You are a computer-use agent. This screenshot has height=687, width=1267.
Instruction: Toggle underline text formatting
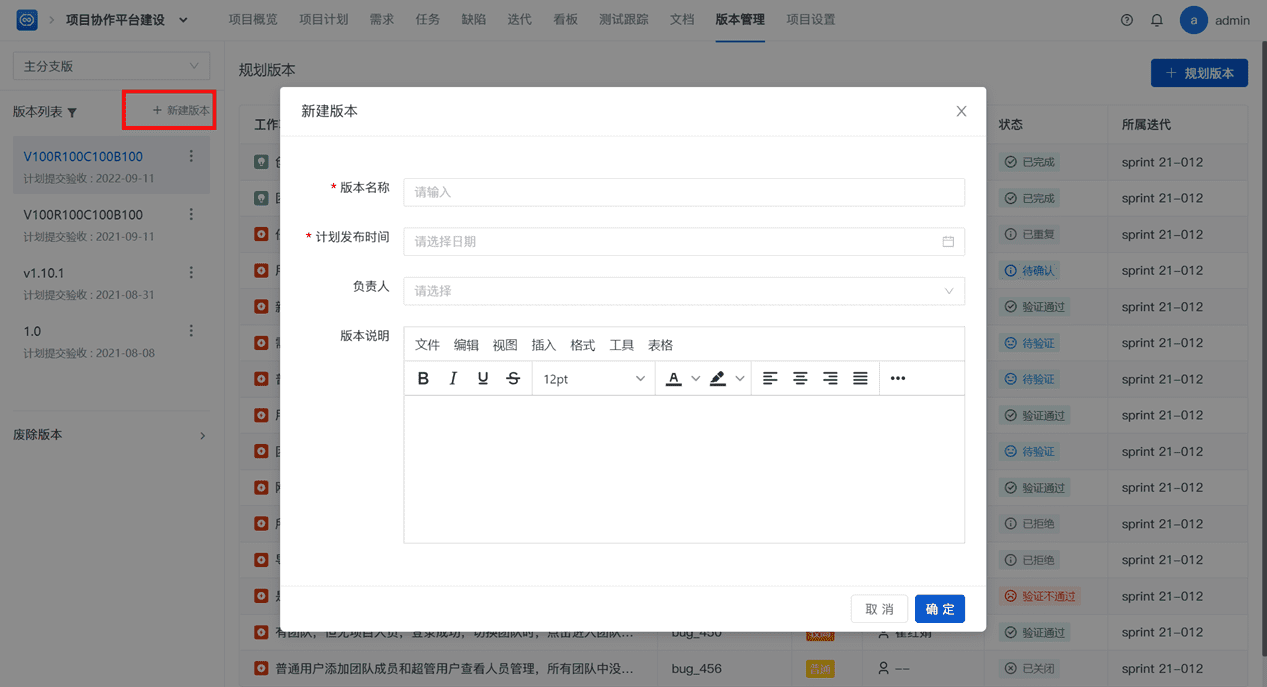(483, 379)
